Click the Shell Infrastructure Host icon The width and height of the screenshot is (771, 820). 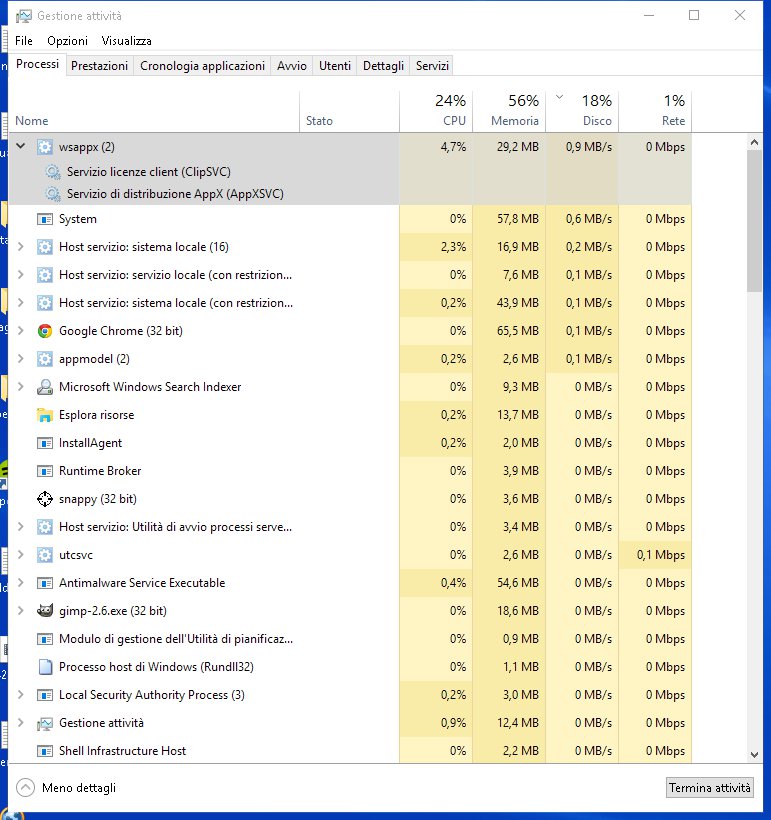45,751
